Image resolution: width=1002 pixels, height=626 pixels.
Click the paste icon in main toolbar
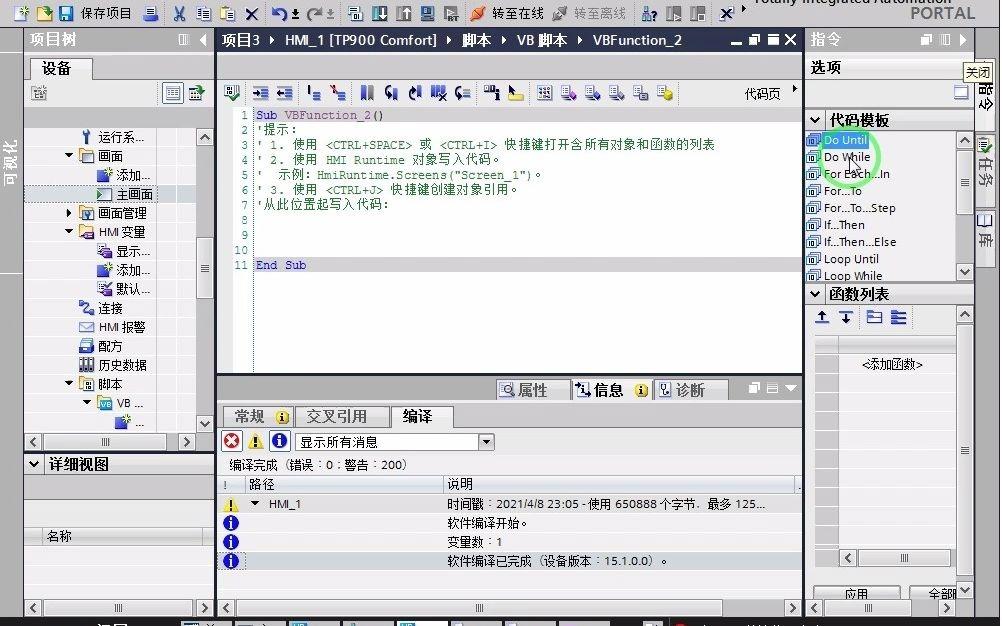tap(227, 13)
